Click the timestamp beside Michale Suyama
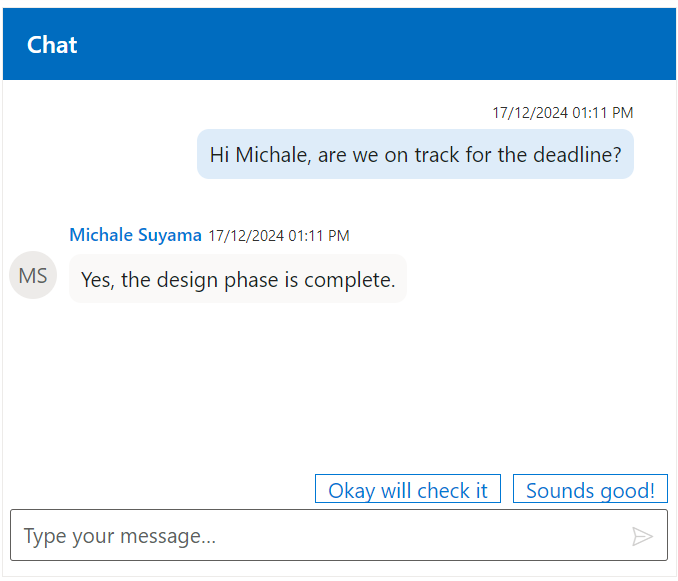Image resolution: width=678 pixels, height=581 pixels. point(278,236)
